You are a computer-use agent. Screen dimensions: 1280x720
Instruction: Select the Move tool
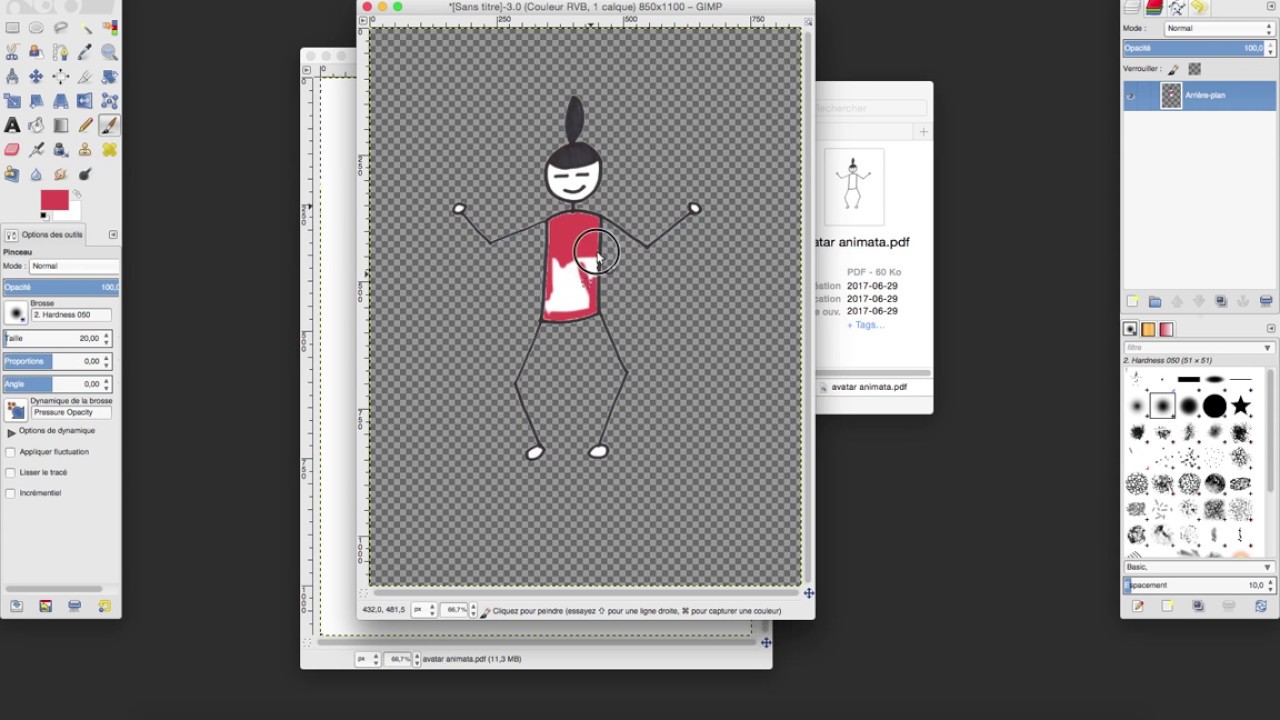click(x=36, y=76)
